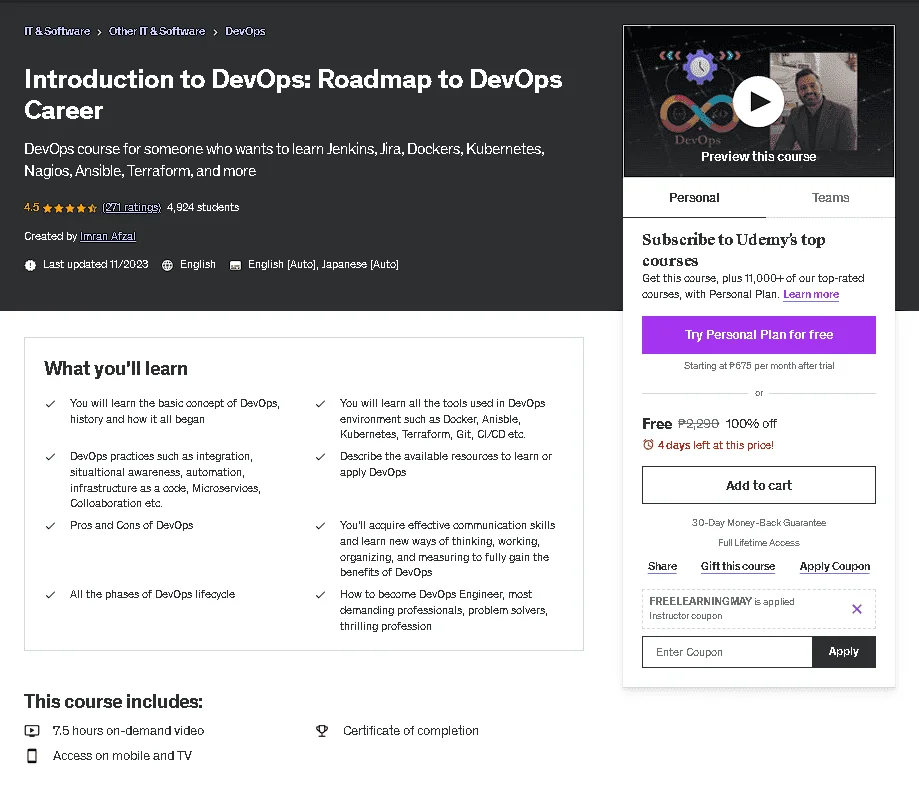Screen dimensions: 919x791
Task: Click the closed captions icon
Action: point(235,265)
